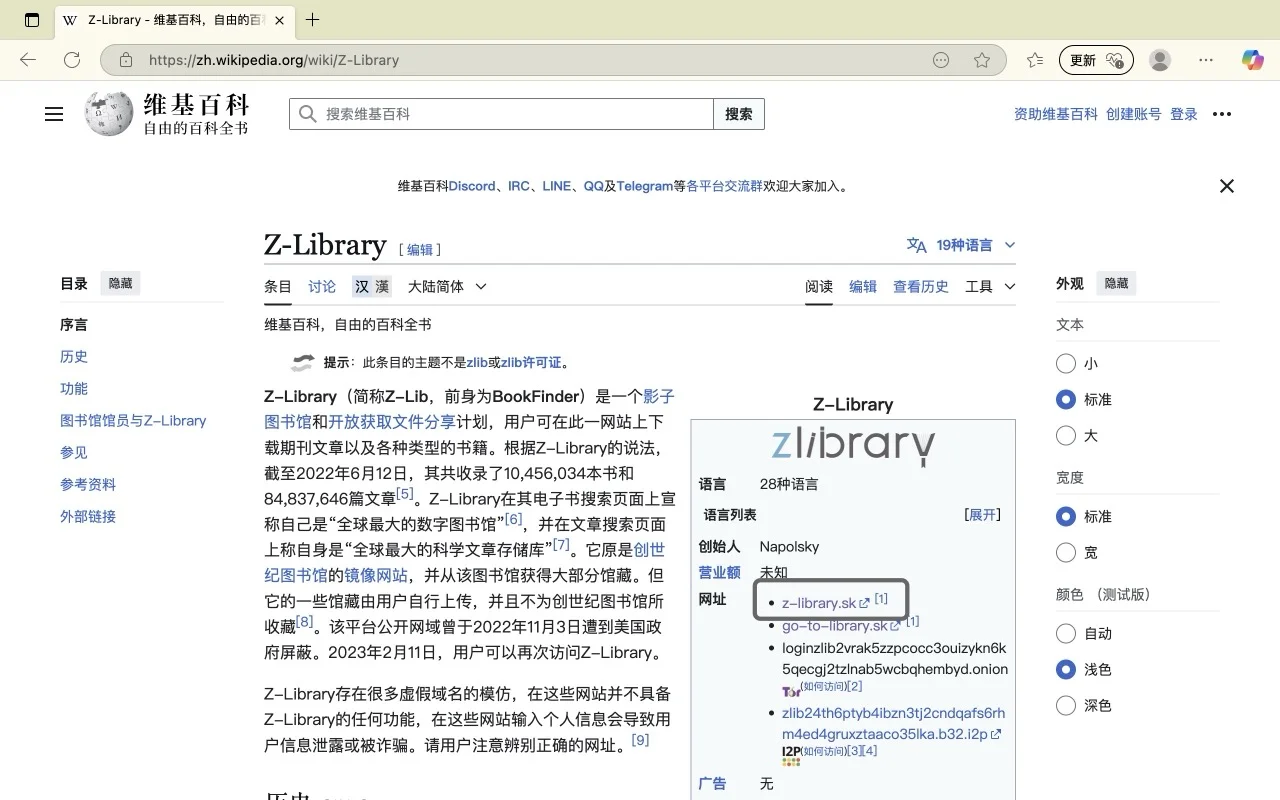This screenshot has width=1280, height=800.
Task: Select the 大 text size option
Action: [1066, 436]
